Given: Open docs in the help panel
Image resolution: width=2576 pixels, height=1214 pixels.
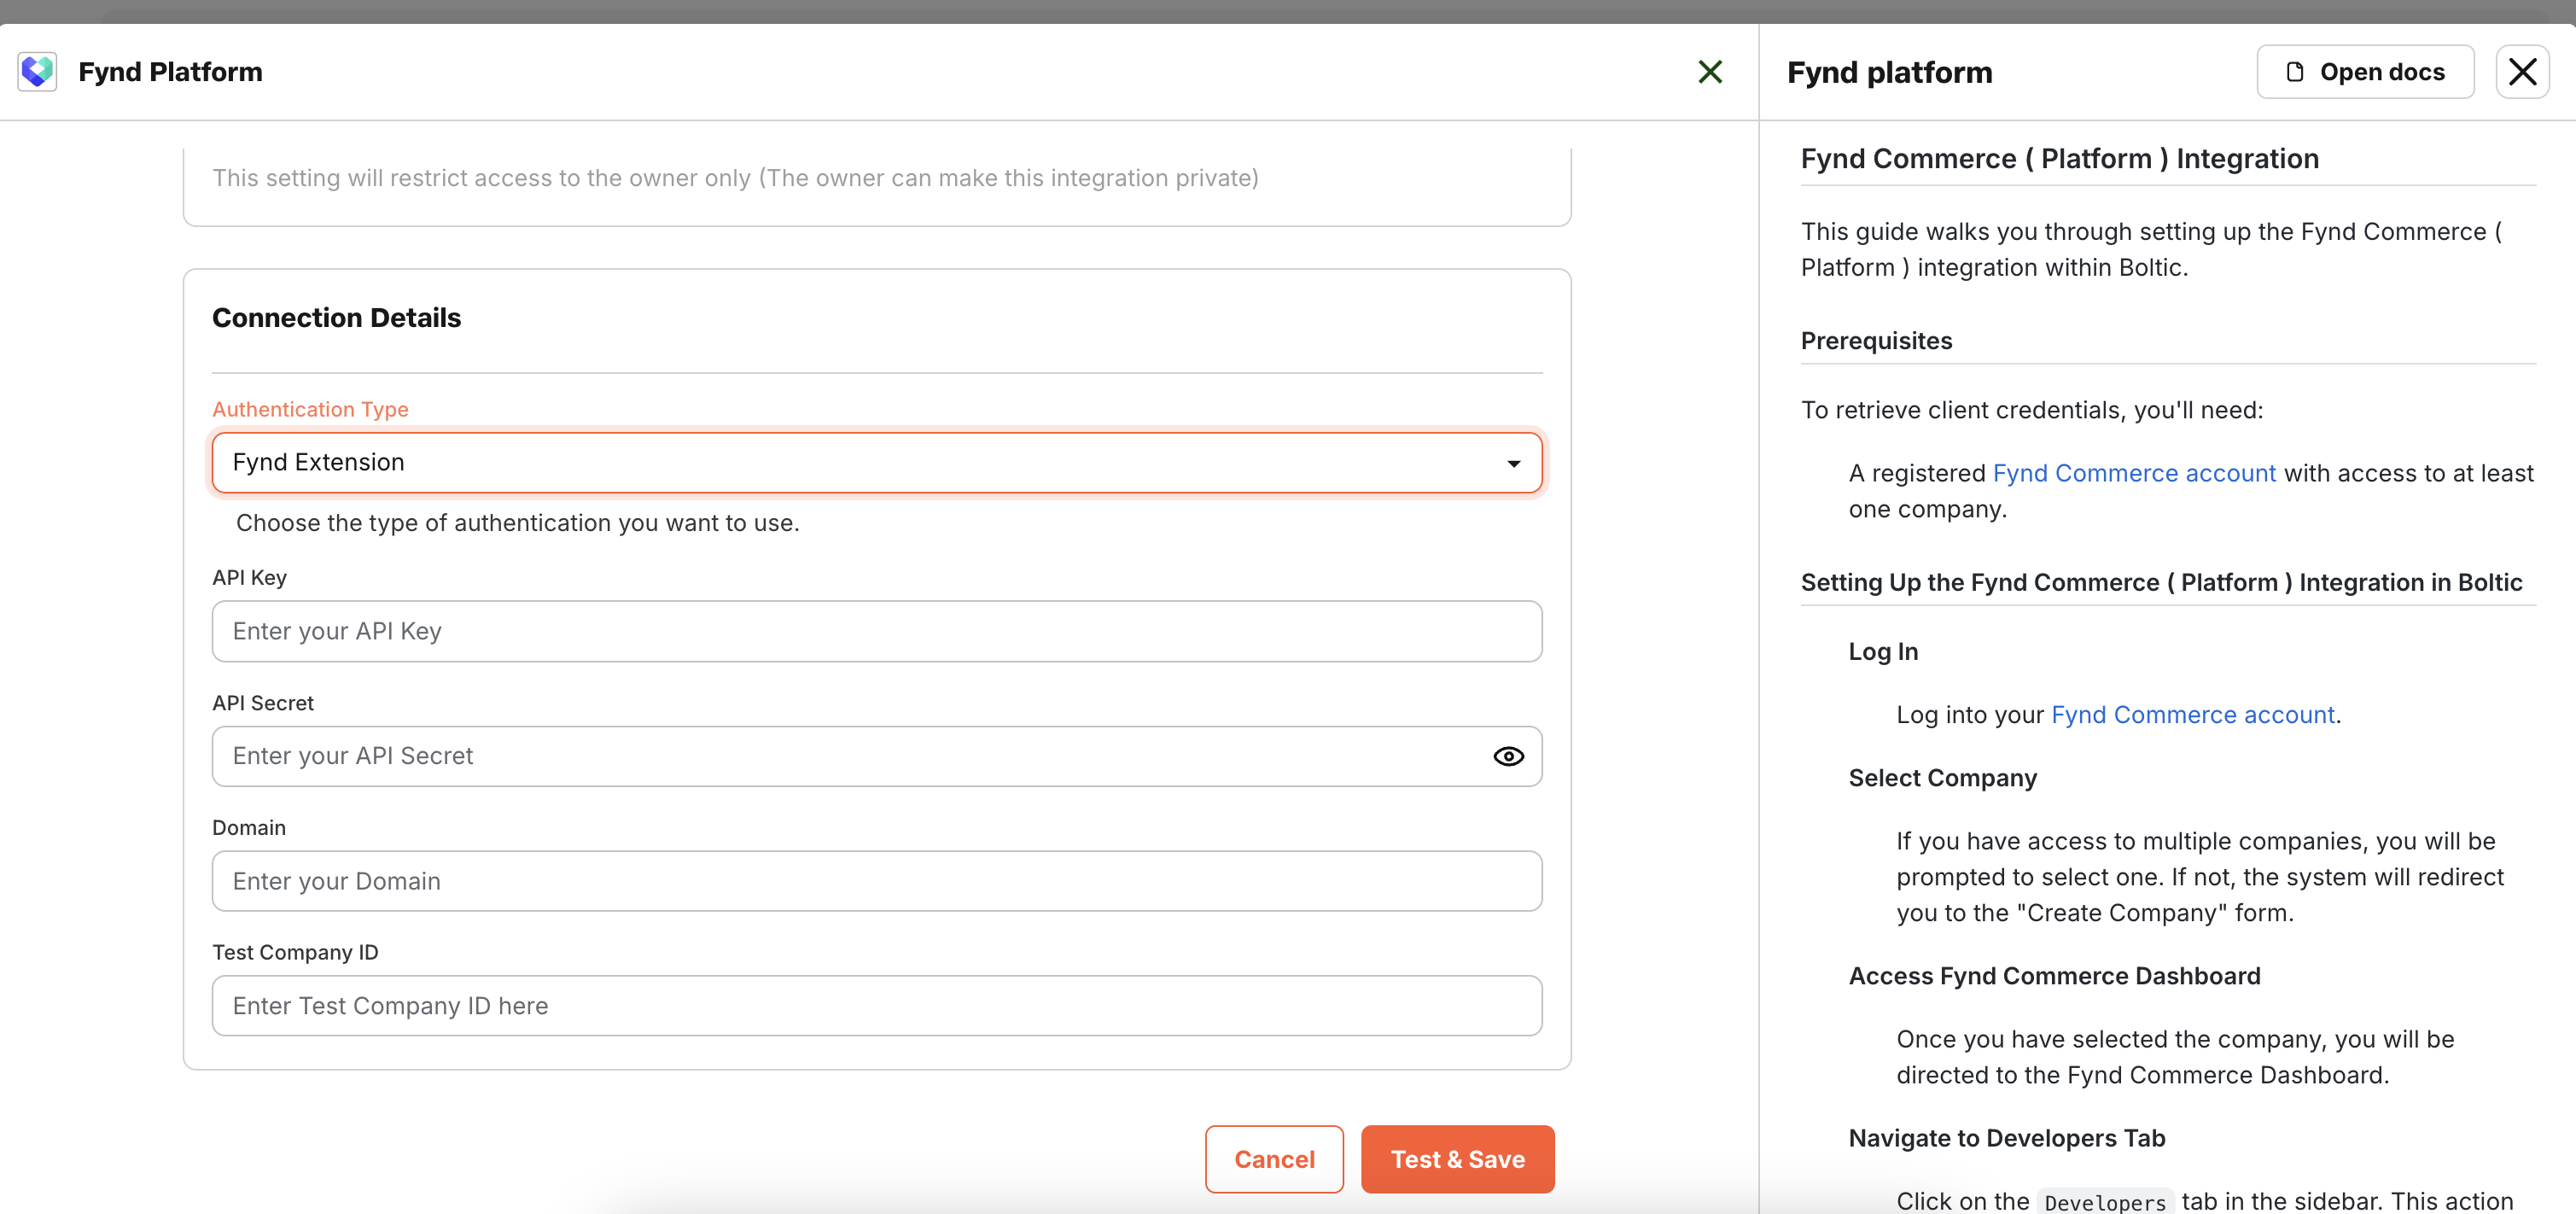Looking at the screenshot, I should [x=2365, y=72].
